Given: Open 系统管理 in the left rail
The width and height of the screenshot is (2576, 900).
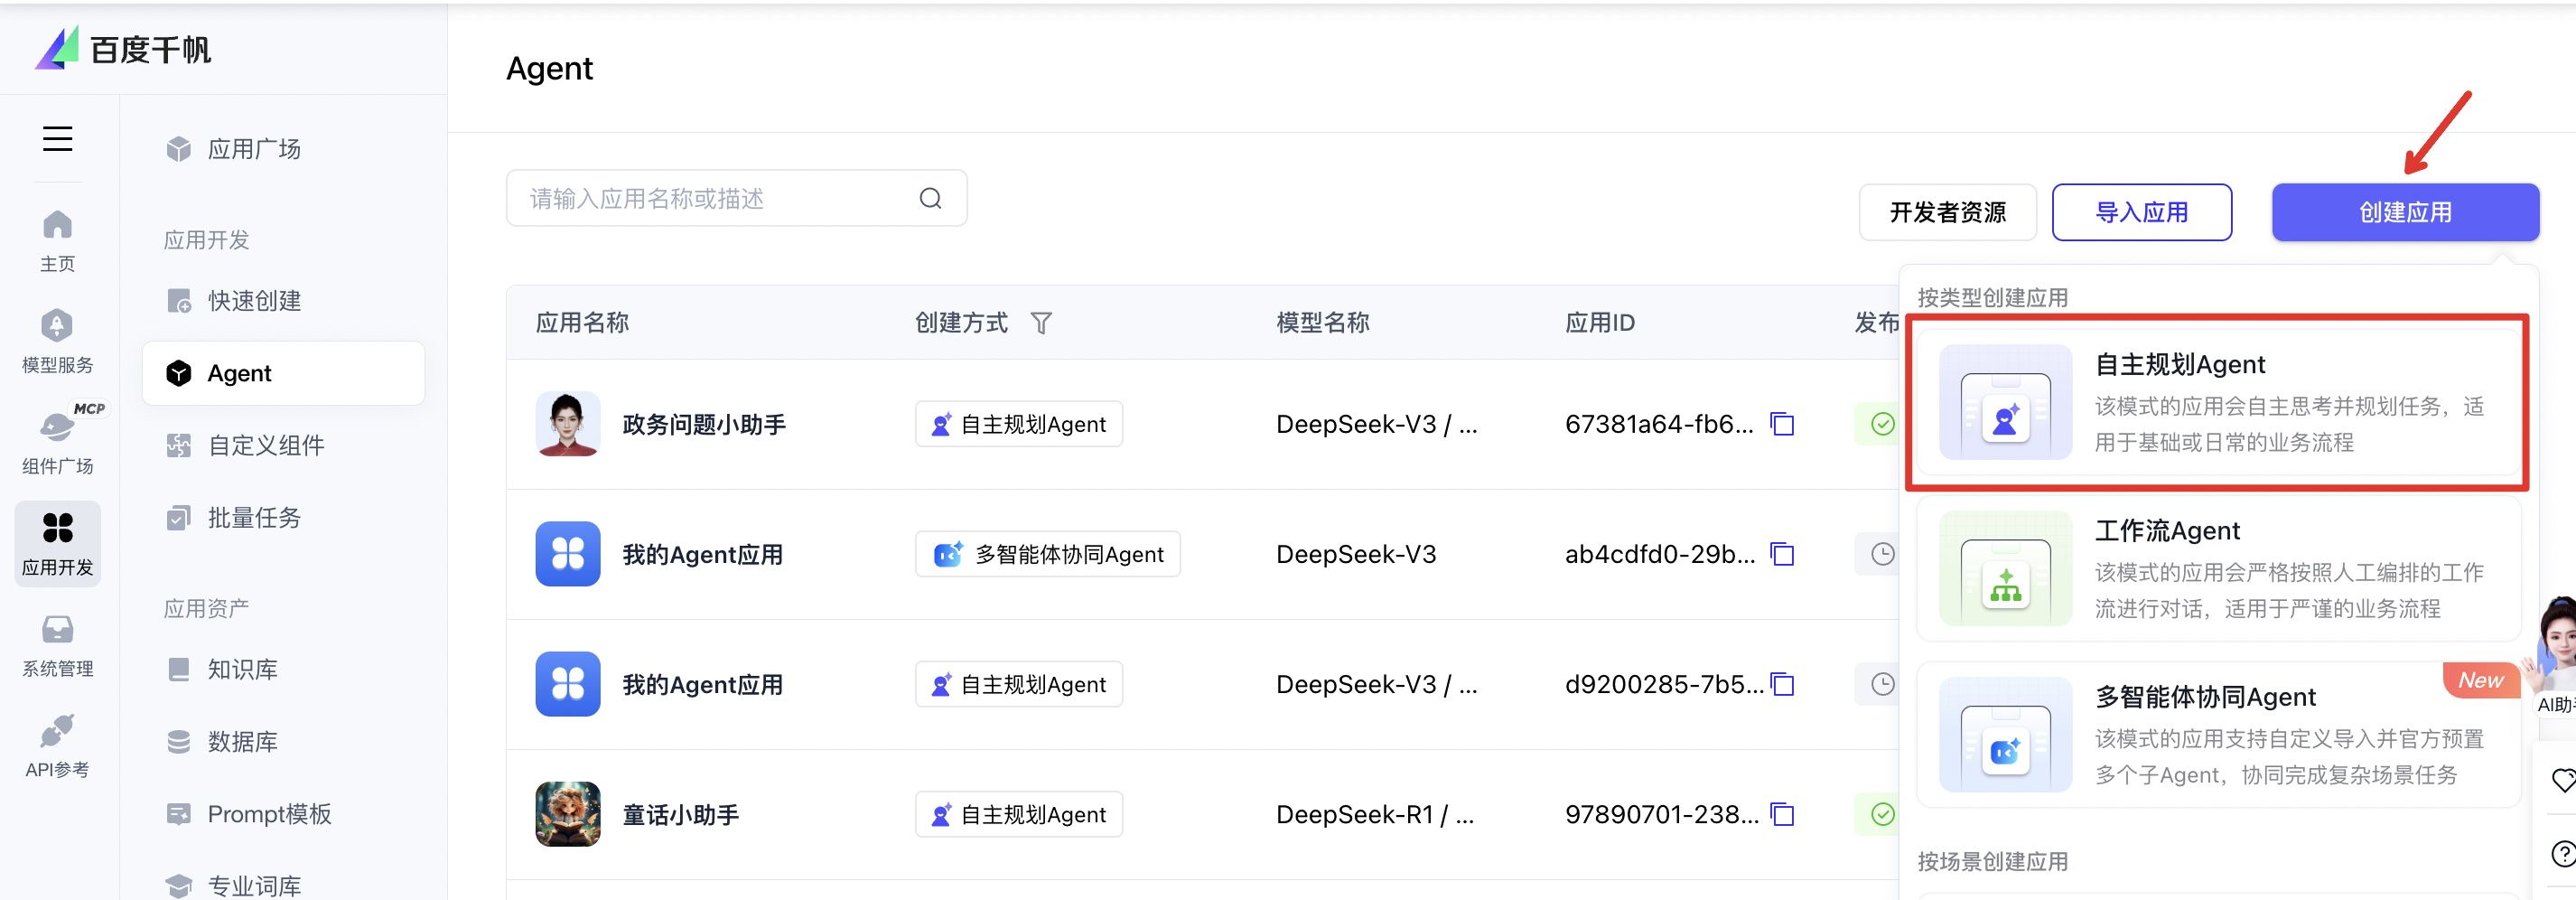Looking at the screenshot, I should pyautogui.click(x=57, y=645).
